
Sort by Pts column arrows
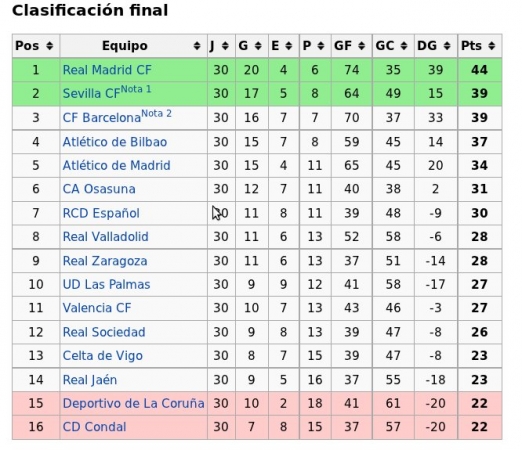point(491,46)
